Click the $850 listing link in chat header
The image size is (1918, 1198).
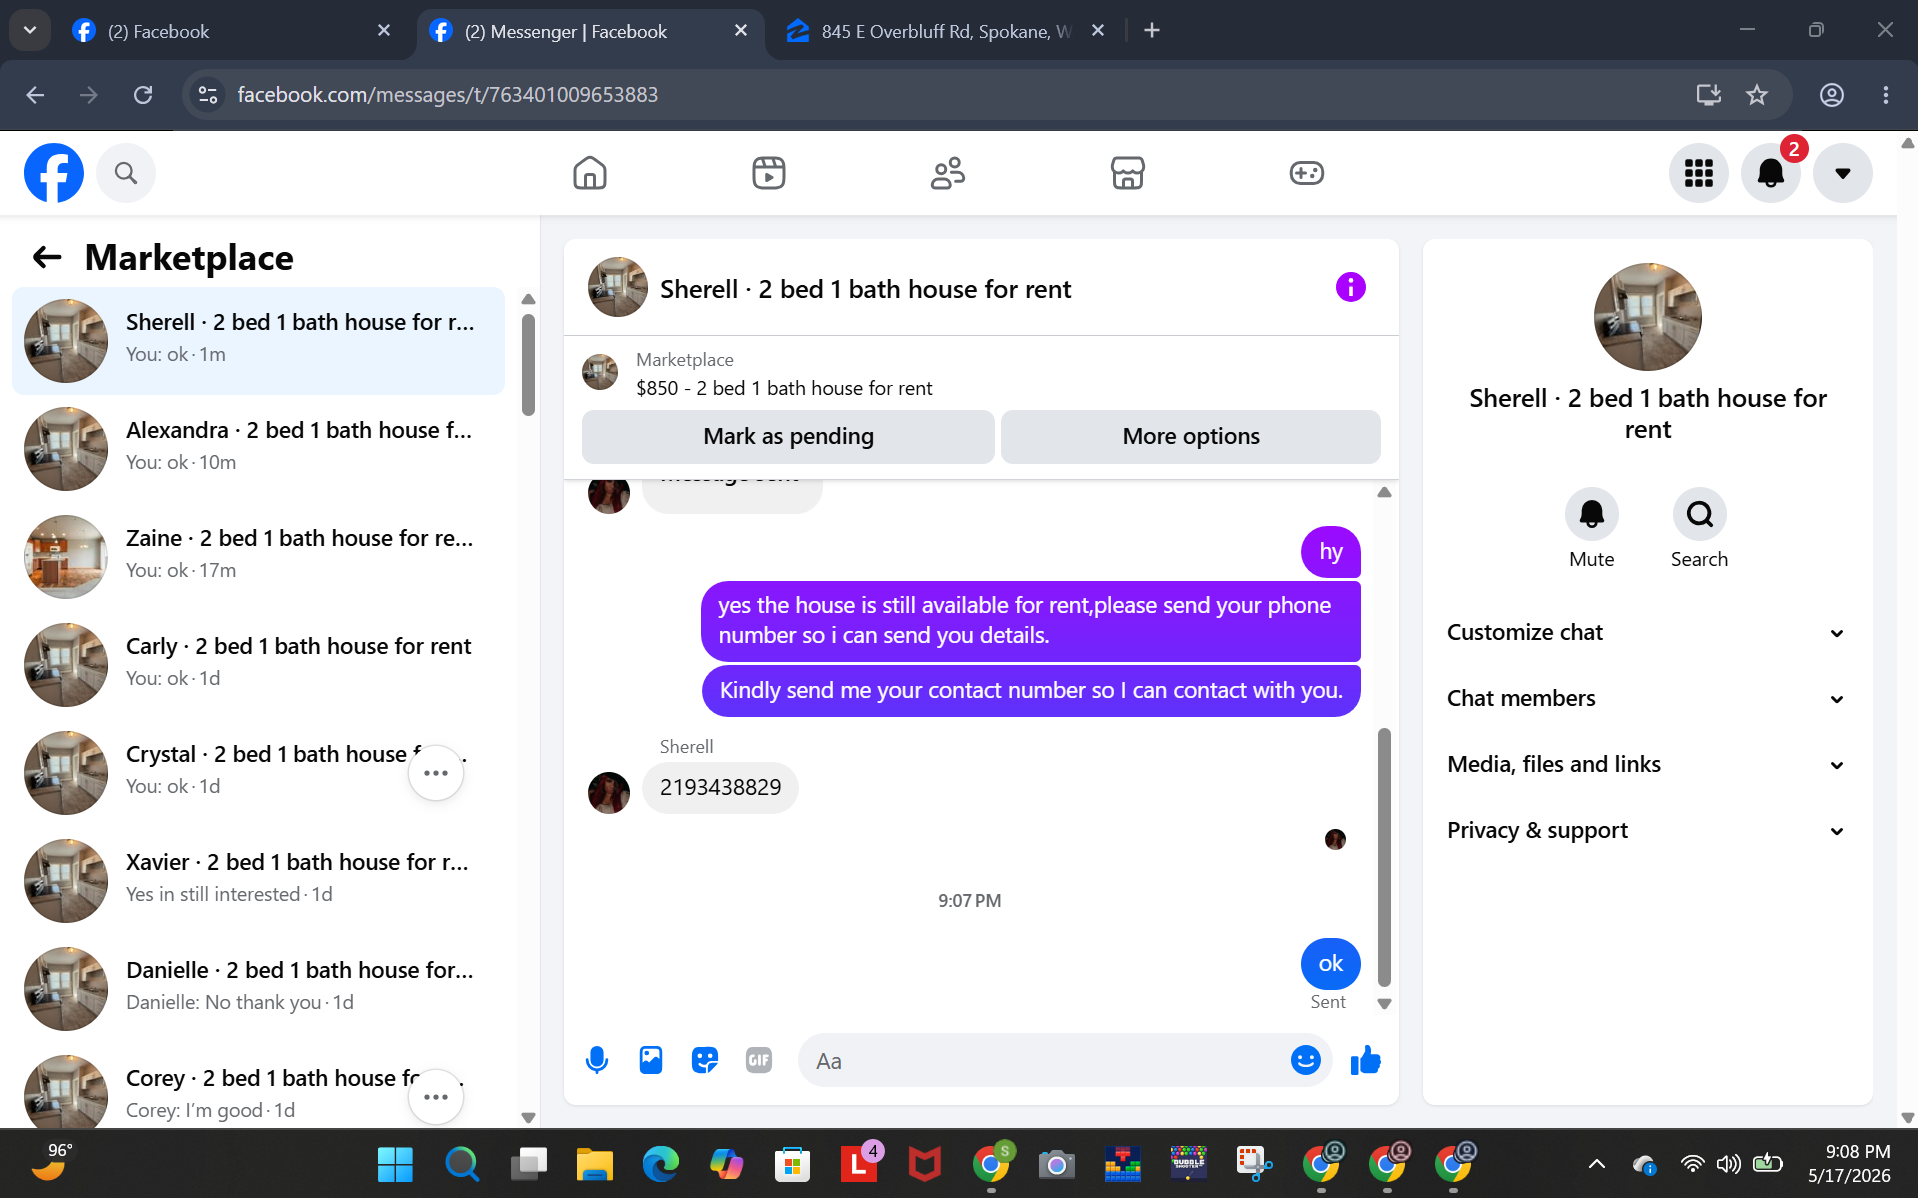(x=784, y=388)
